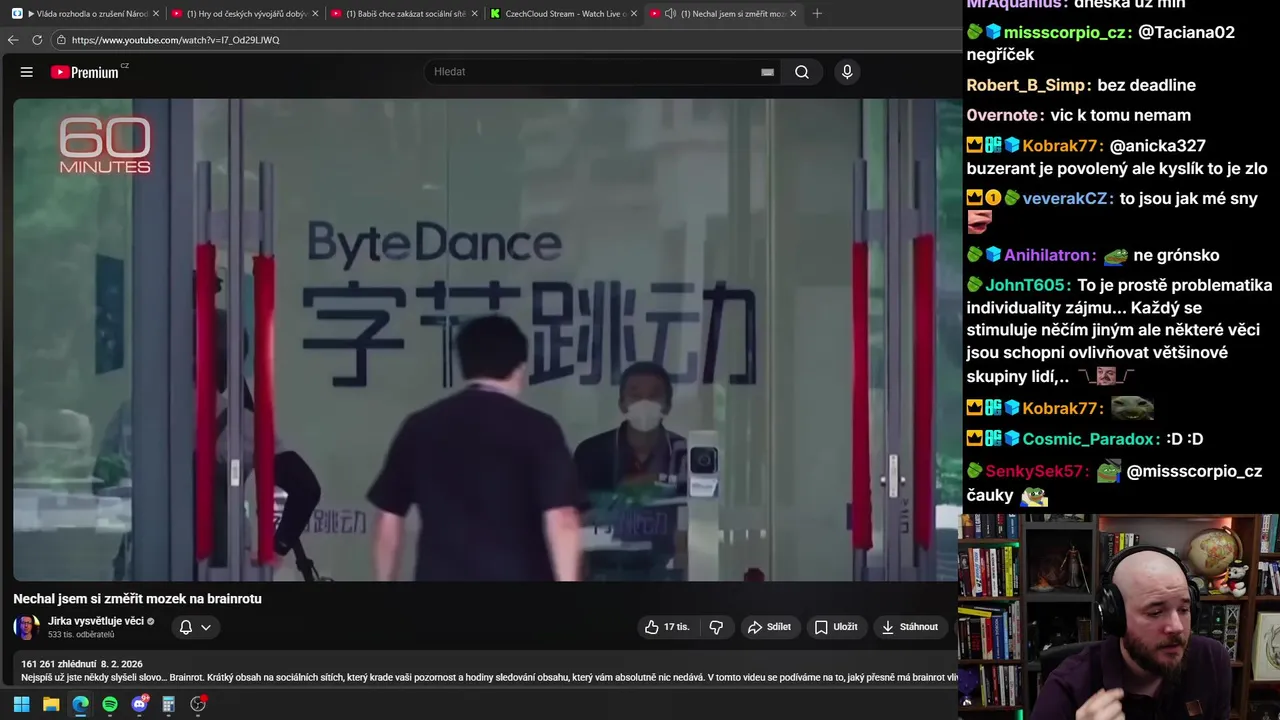Dislike the video with thumbs down
1280x720 pixels.
716,627
